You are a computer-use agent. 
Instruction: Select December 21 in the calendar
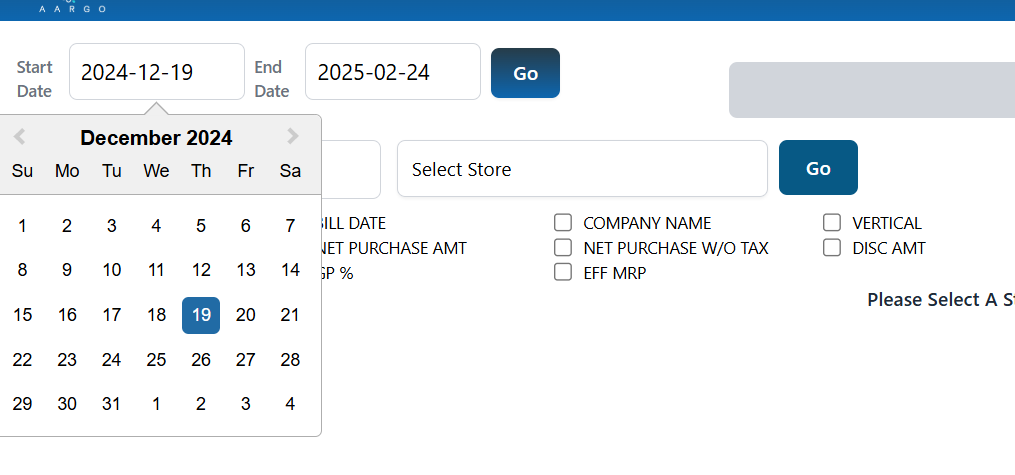290,315
